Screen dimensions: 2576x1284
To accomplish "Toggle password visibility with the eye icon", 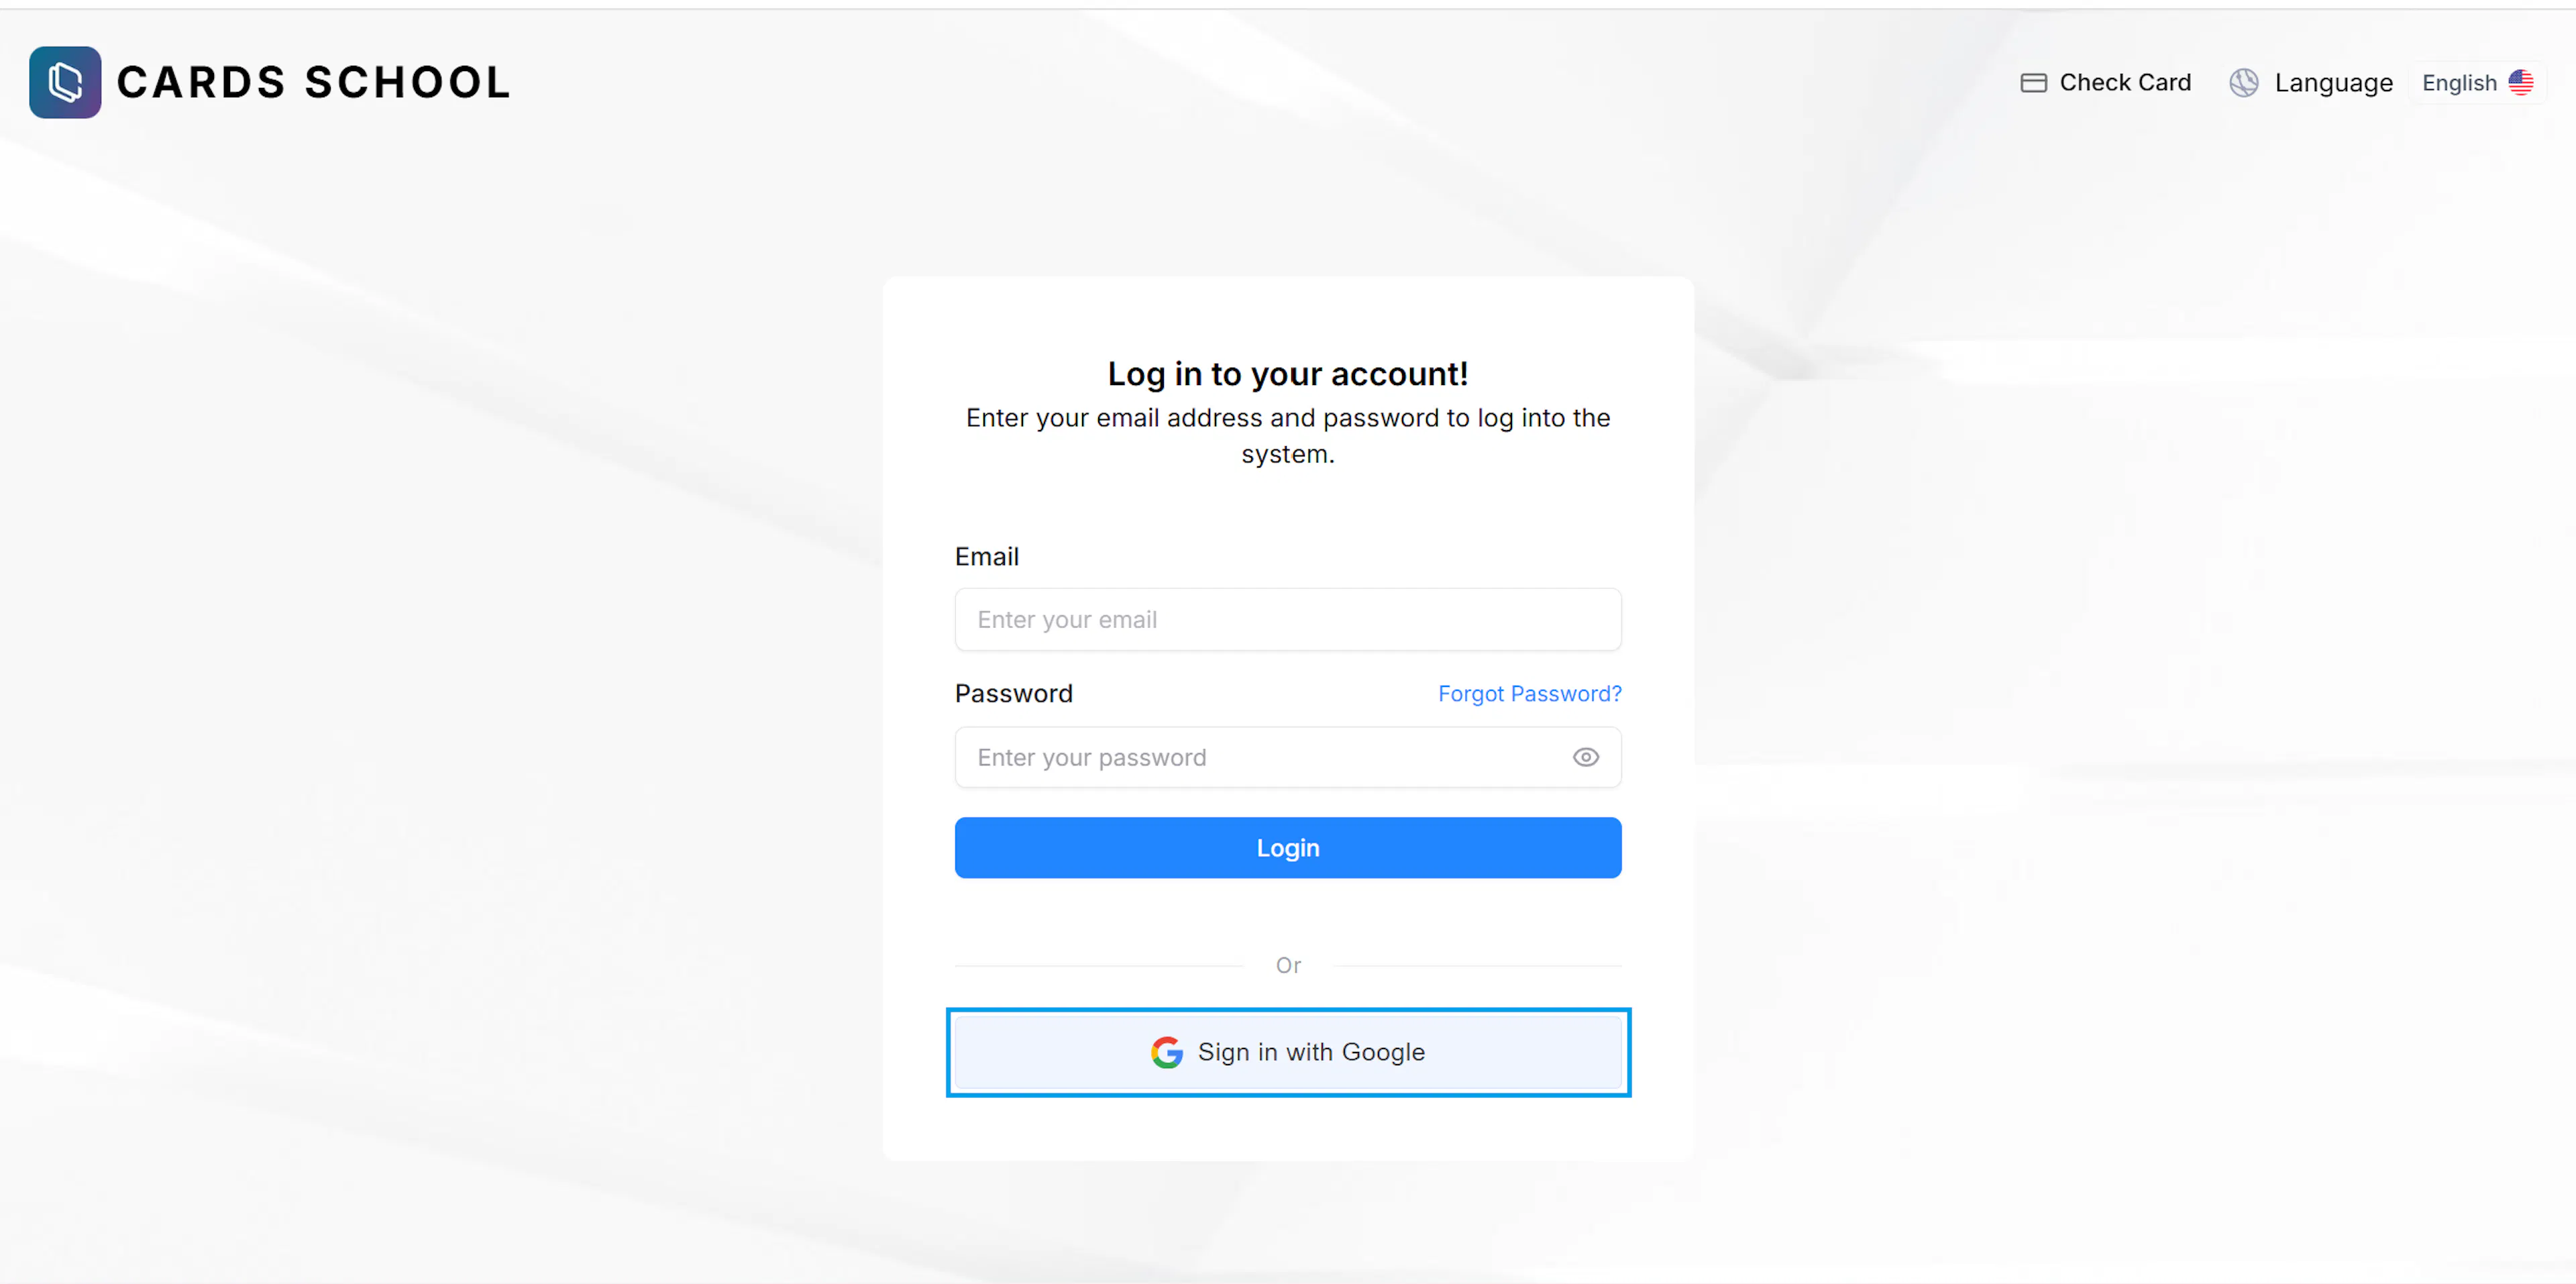I will point(1585,758).
